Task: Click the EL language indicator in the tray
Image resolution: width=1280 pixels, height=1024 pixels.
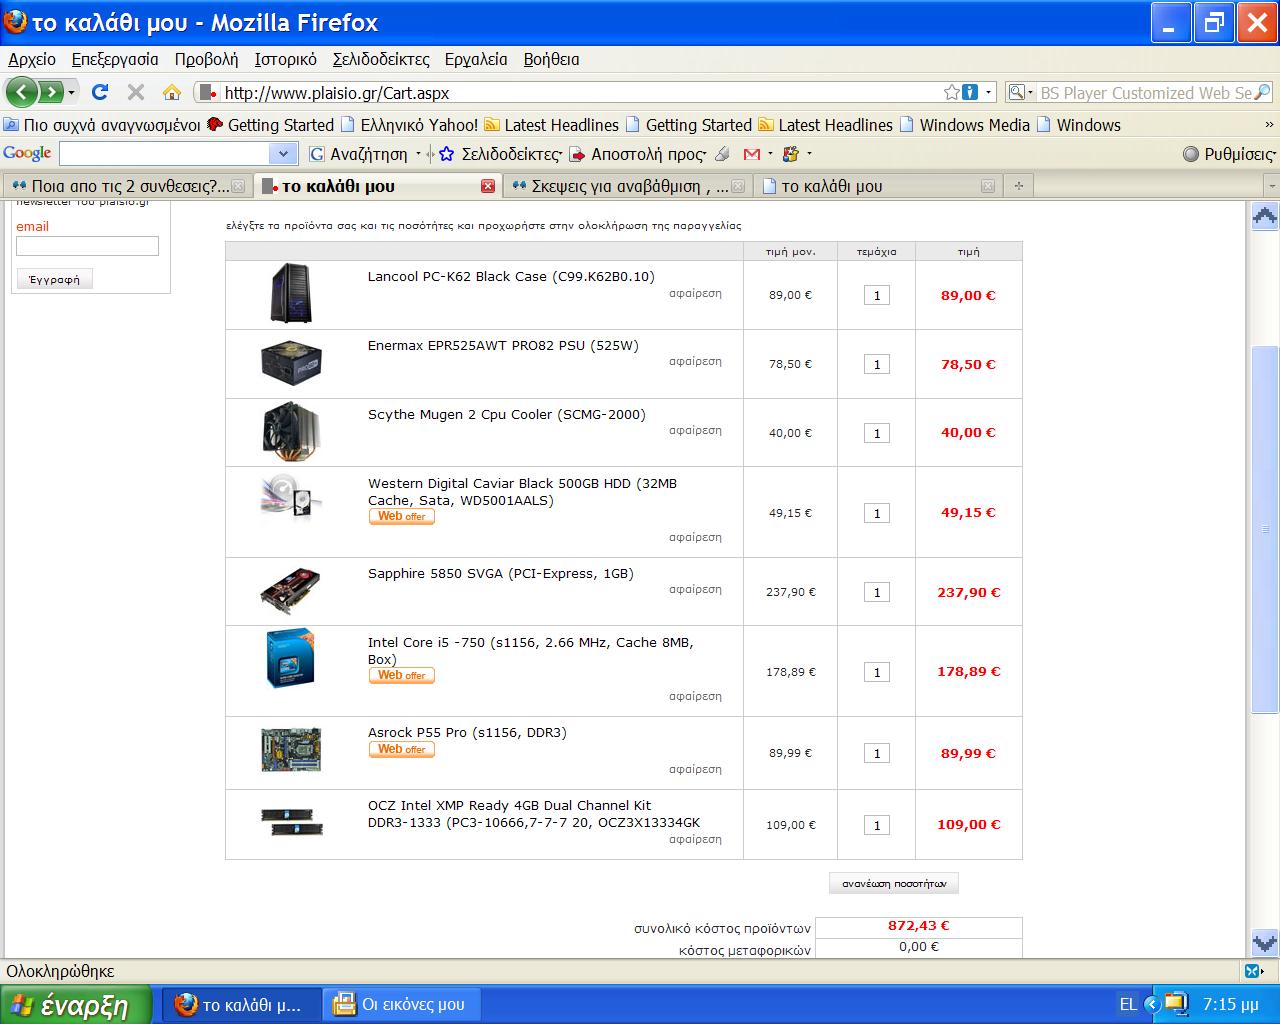Action: pyautogui.click(x=1128, y=1004)
